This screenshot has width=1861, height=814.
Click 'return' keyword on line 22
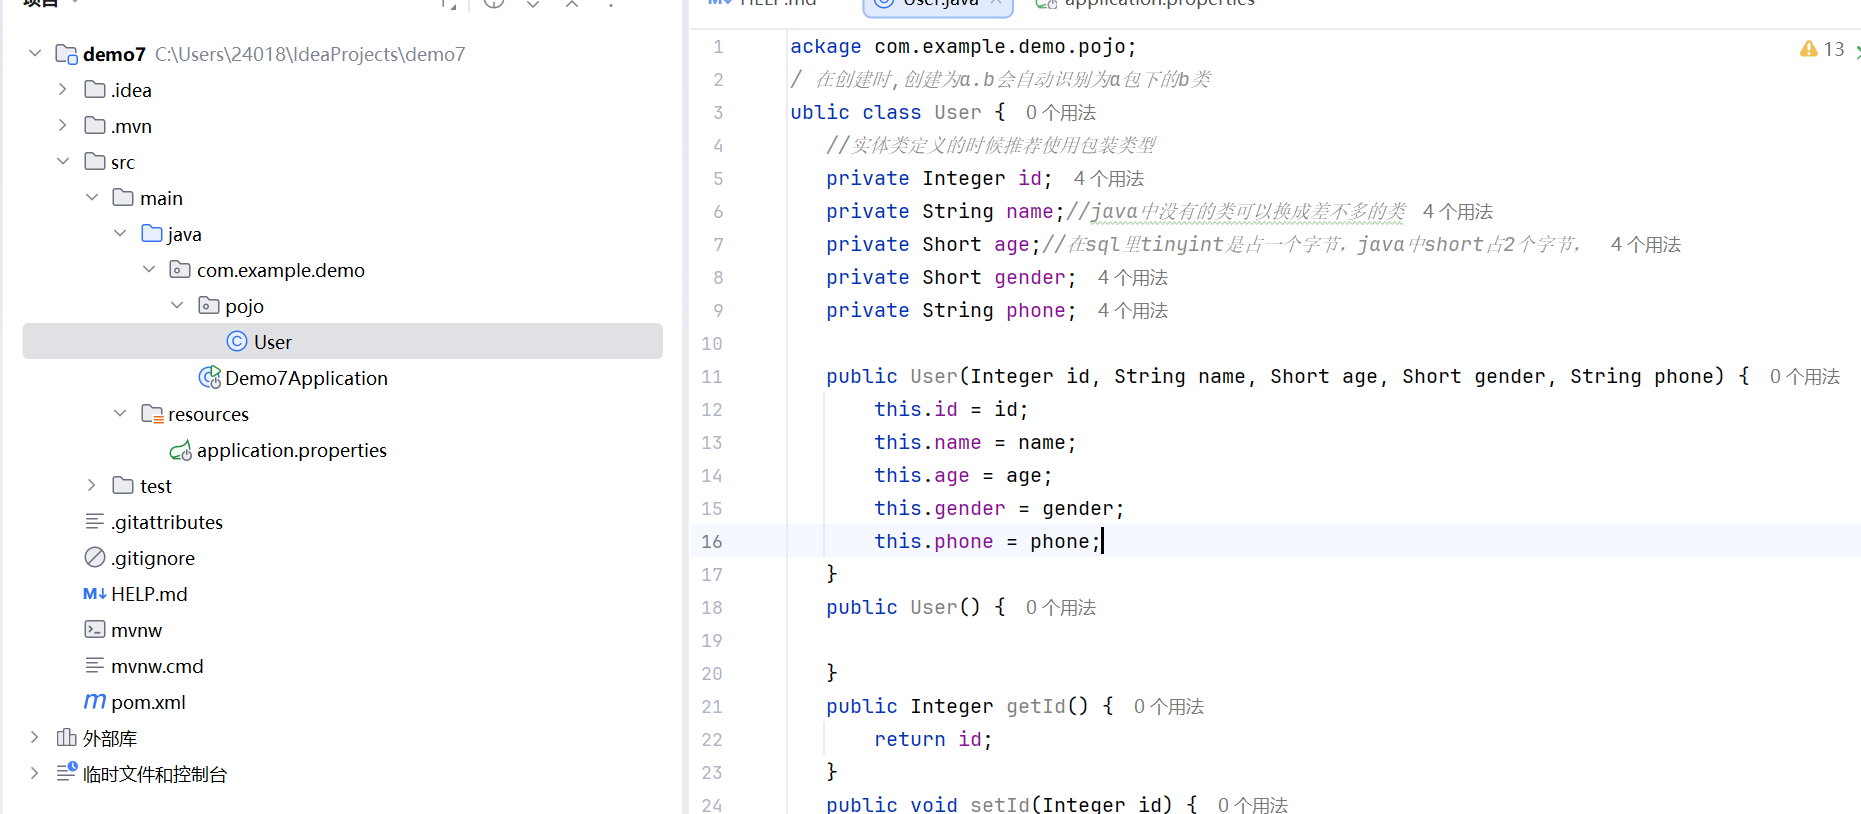point(909,739)
